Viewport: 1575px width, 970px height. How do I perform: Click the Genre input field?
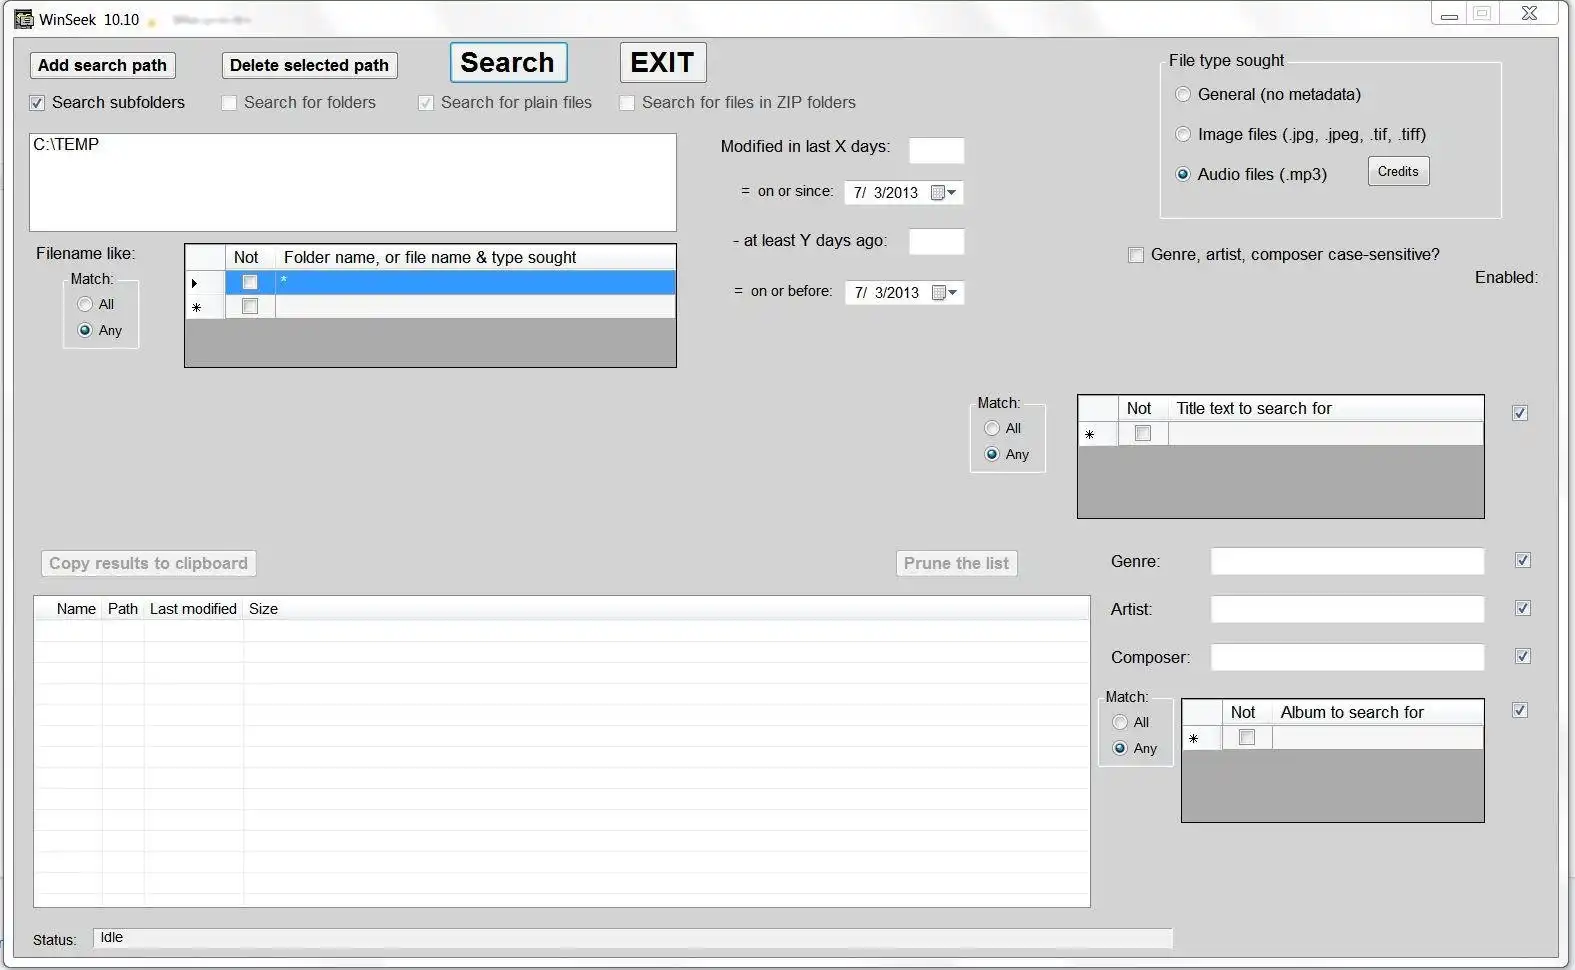(x=1347, y=561)
